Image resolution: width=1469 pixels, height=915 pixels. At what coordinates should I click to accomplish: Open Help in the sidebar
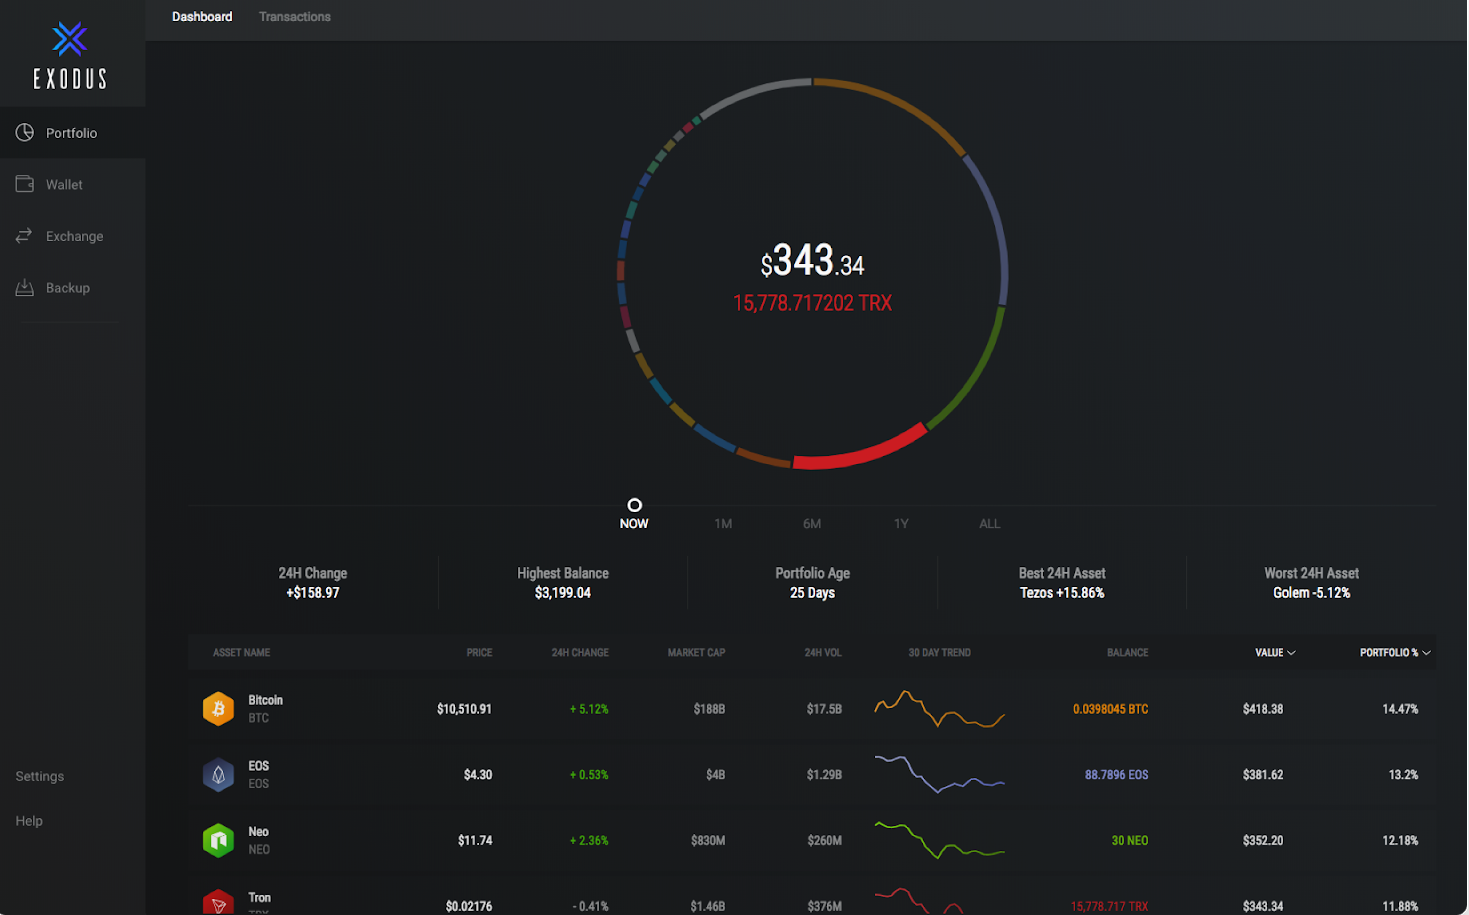click(x=29, y=821)
